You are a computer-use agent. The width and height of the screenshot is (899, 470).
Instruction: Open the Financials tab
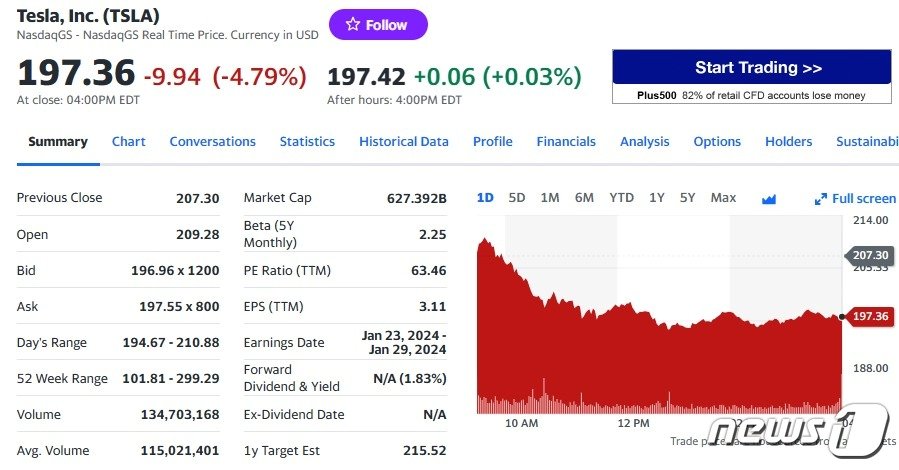coord(566,142)
